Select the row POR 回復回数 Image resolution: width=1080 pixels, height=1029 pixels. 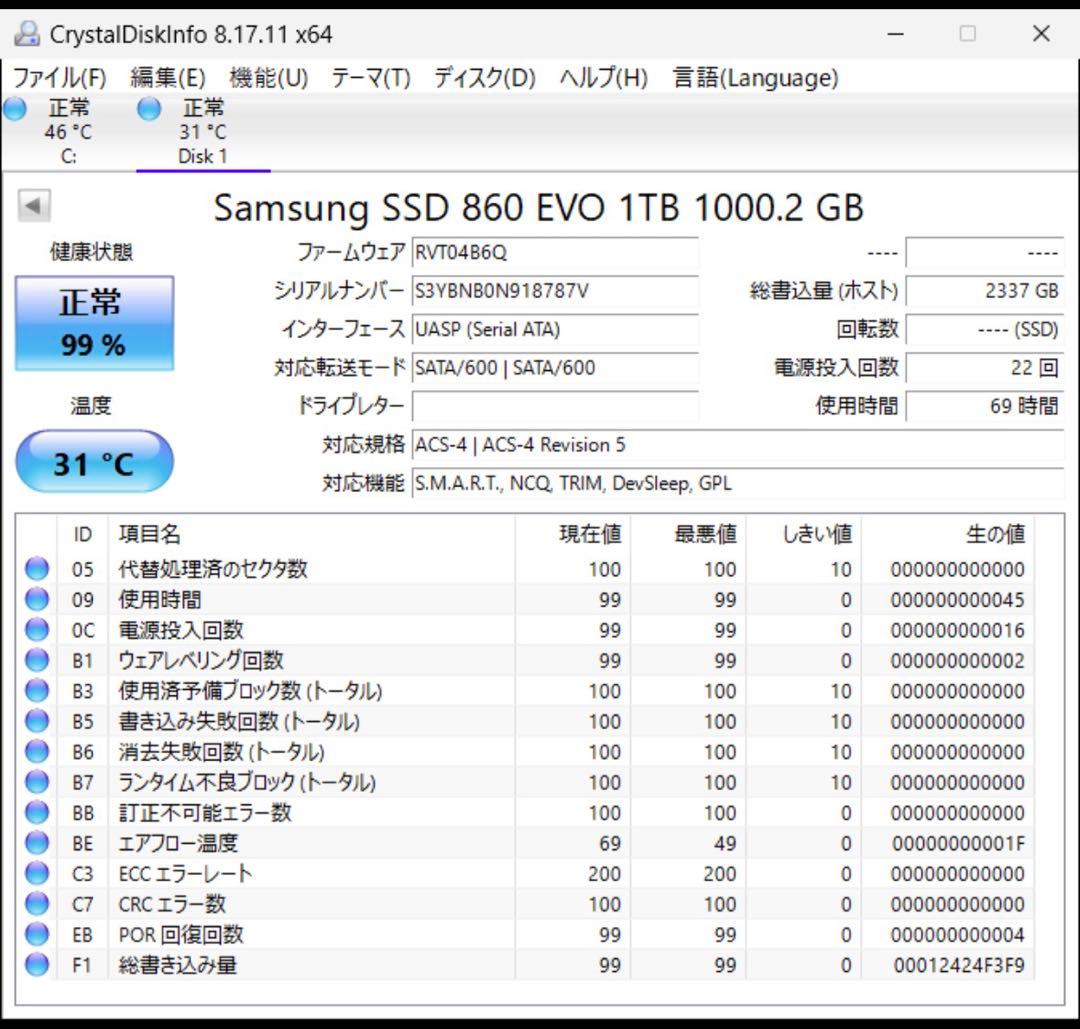[525, 934]
